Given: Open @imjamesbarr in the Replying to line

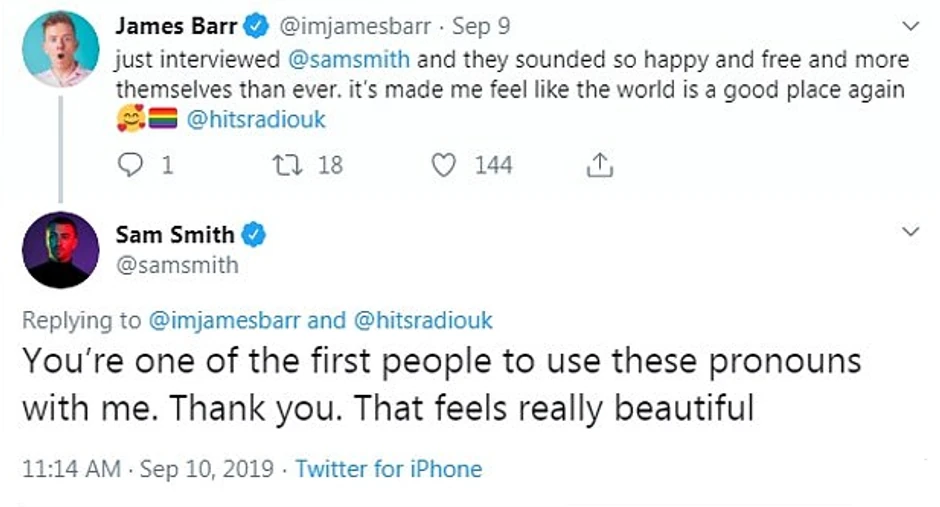Looking at the screenshot, I should (x=225, y=321).
